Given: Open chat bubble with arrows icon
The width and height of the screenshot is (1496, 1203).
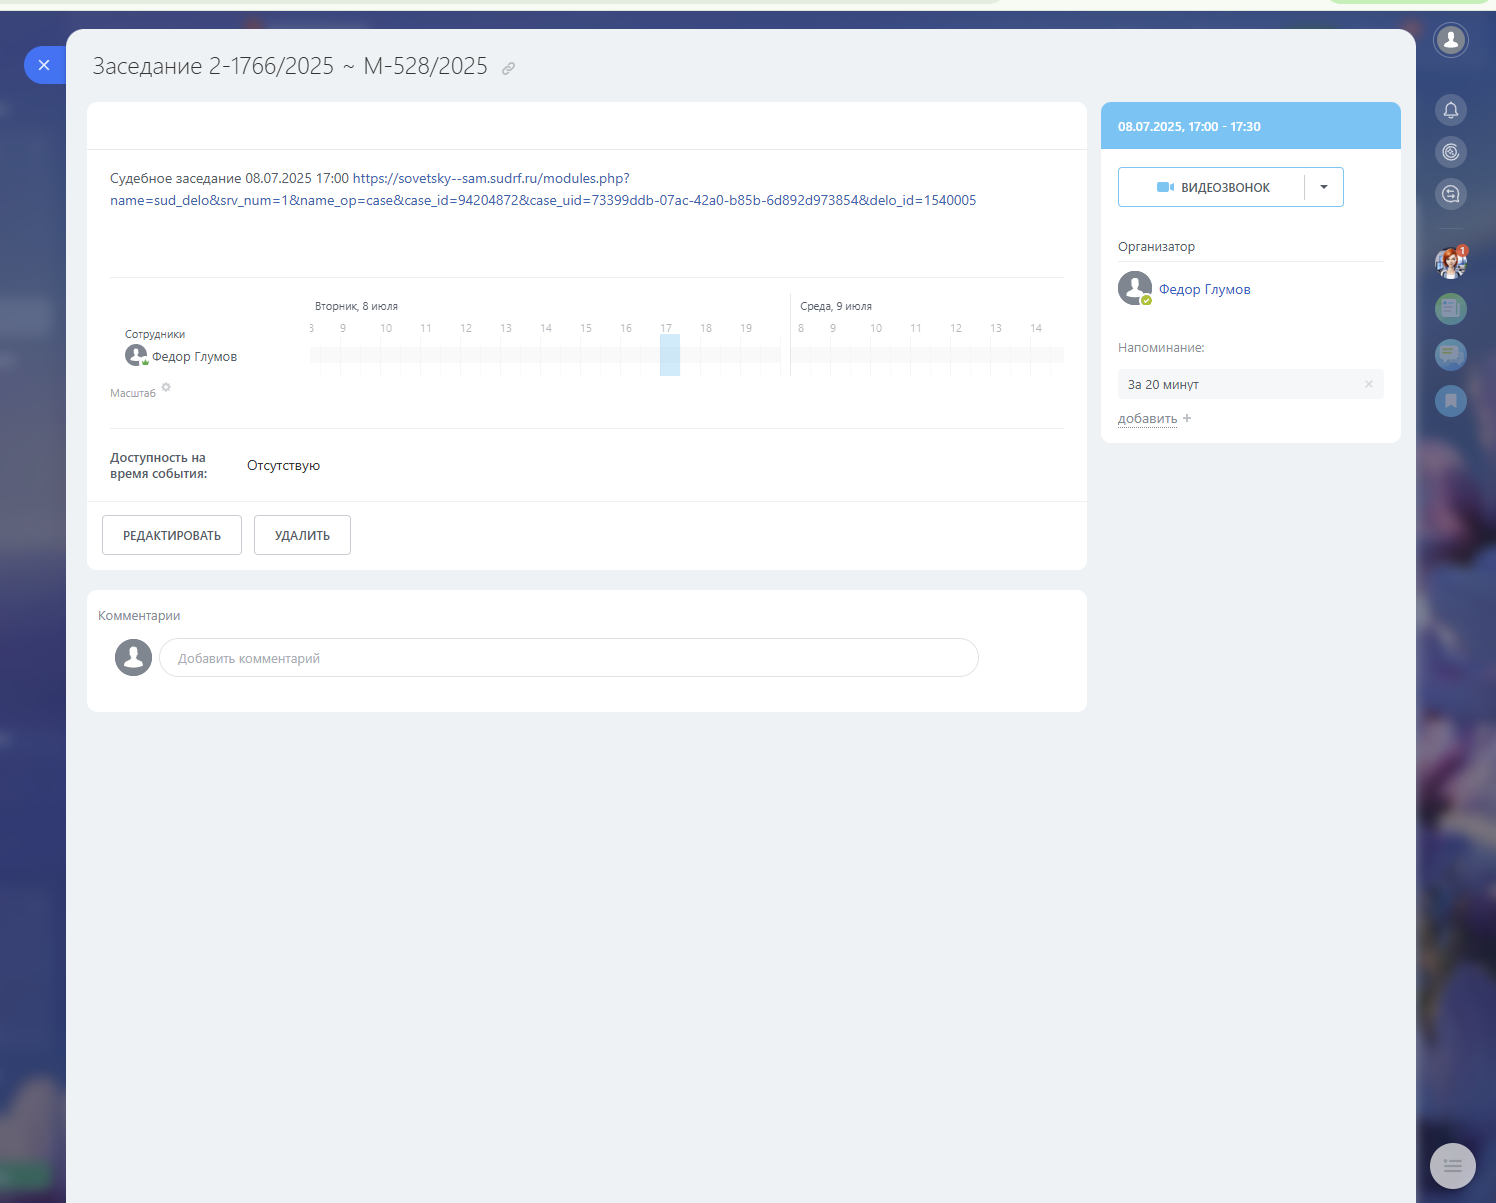Looking at the screenshot, I should (x=1450, y=194).
